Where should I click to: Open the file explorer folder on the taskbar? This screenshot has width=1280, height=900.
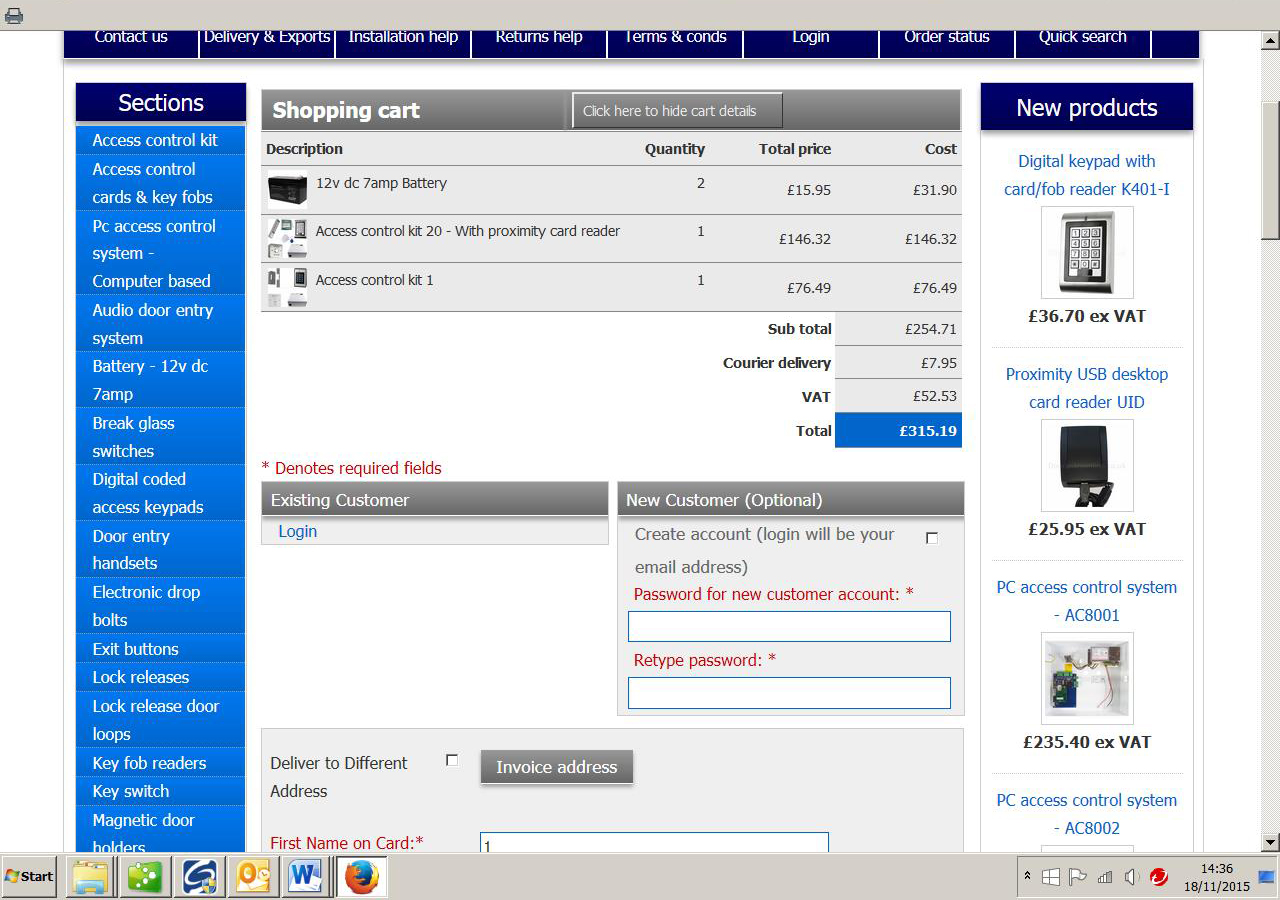pos(91,877)
